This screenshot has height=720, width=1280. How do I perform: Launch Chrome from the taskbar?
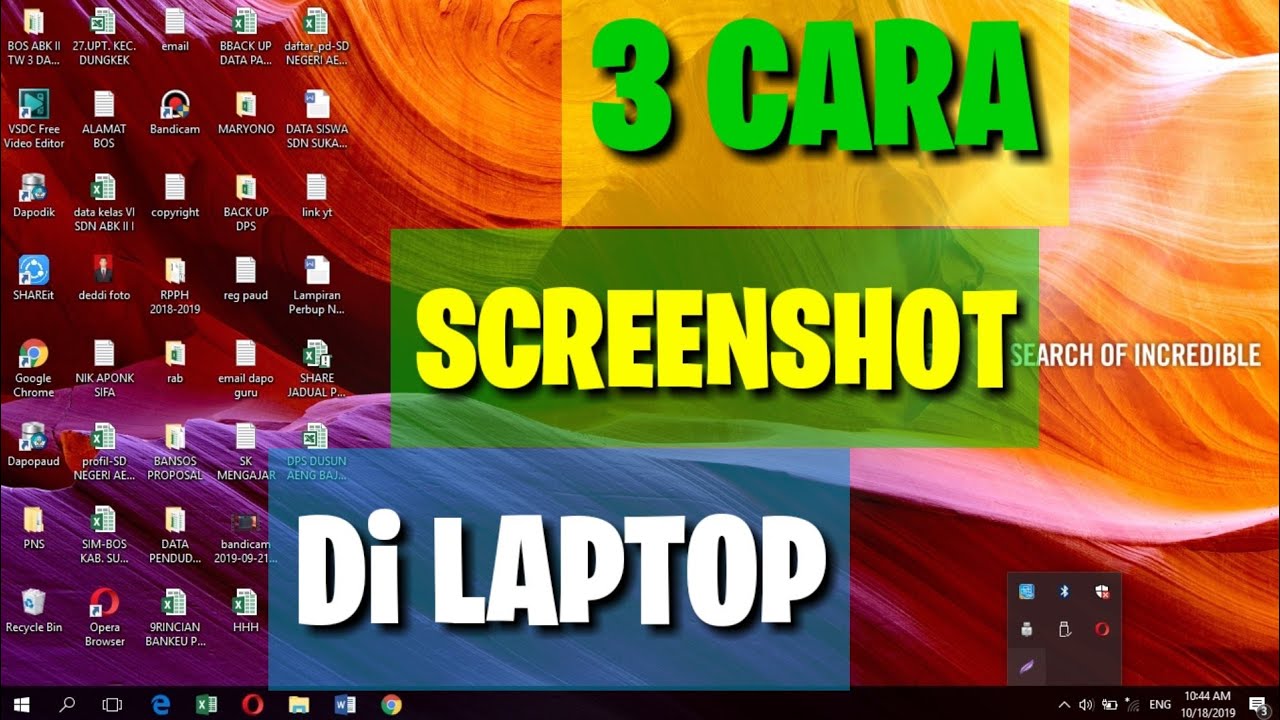(391, 704)
